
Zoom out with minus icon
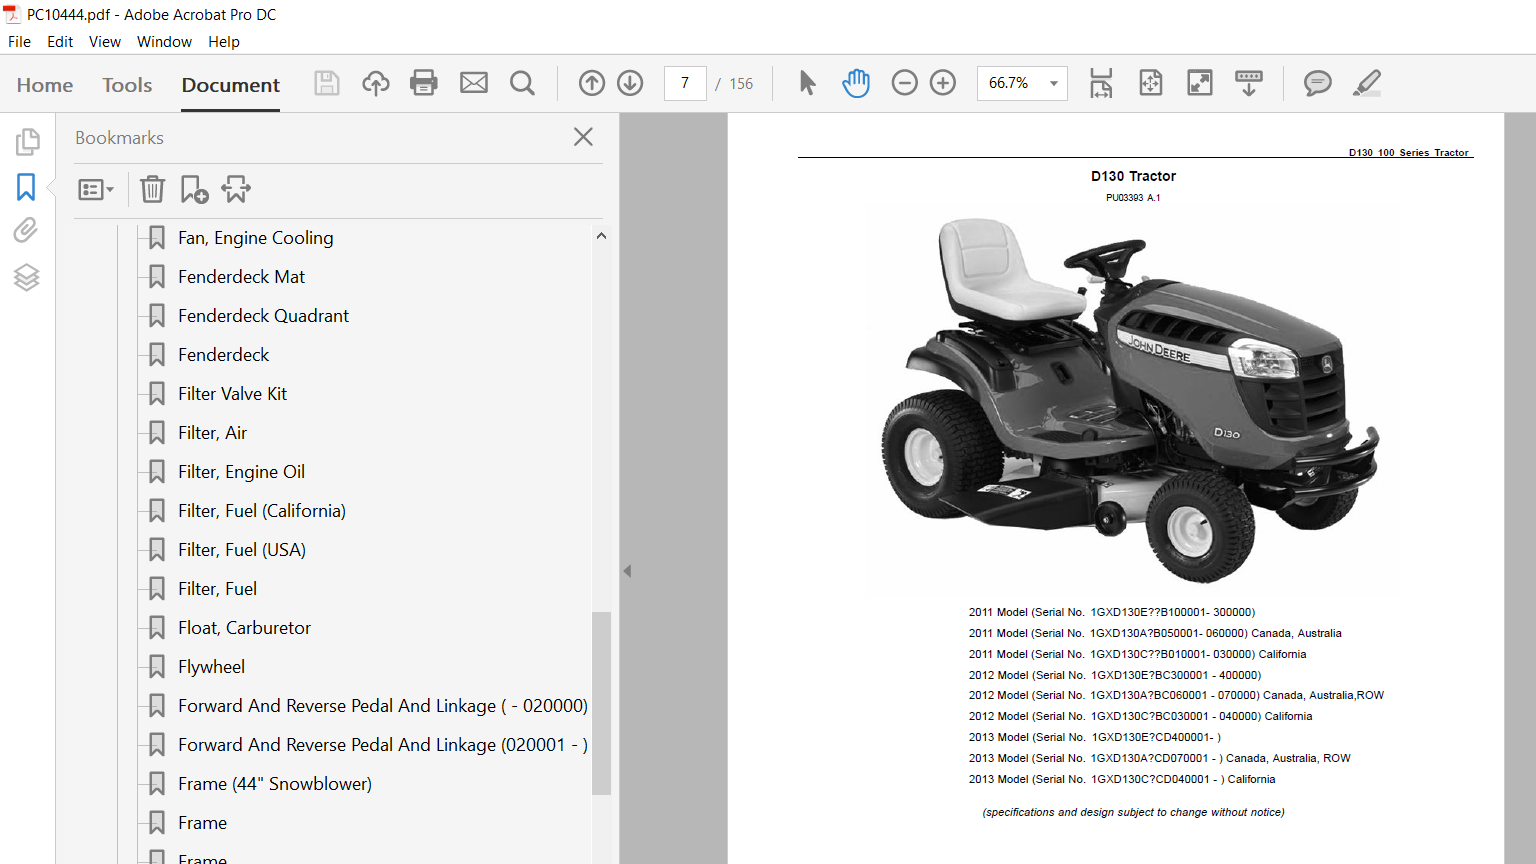pos(904,83)
